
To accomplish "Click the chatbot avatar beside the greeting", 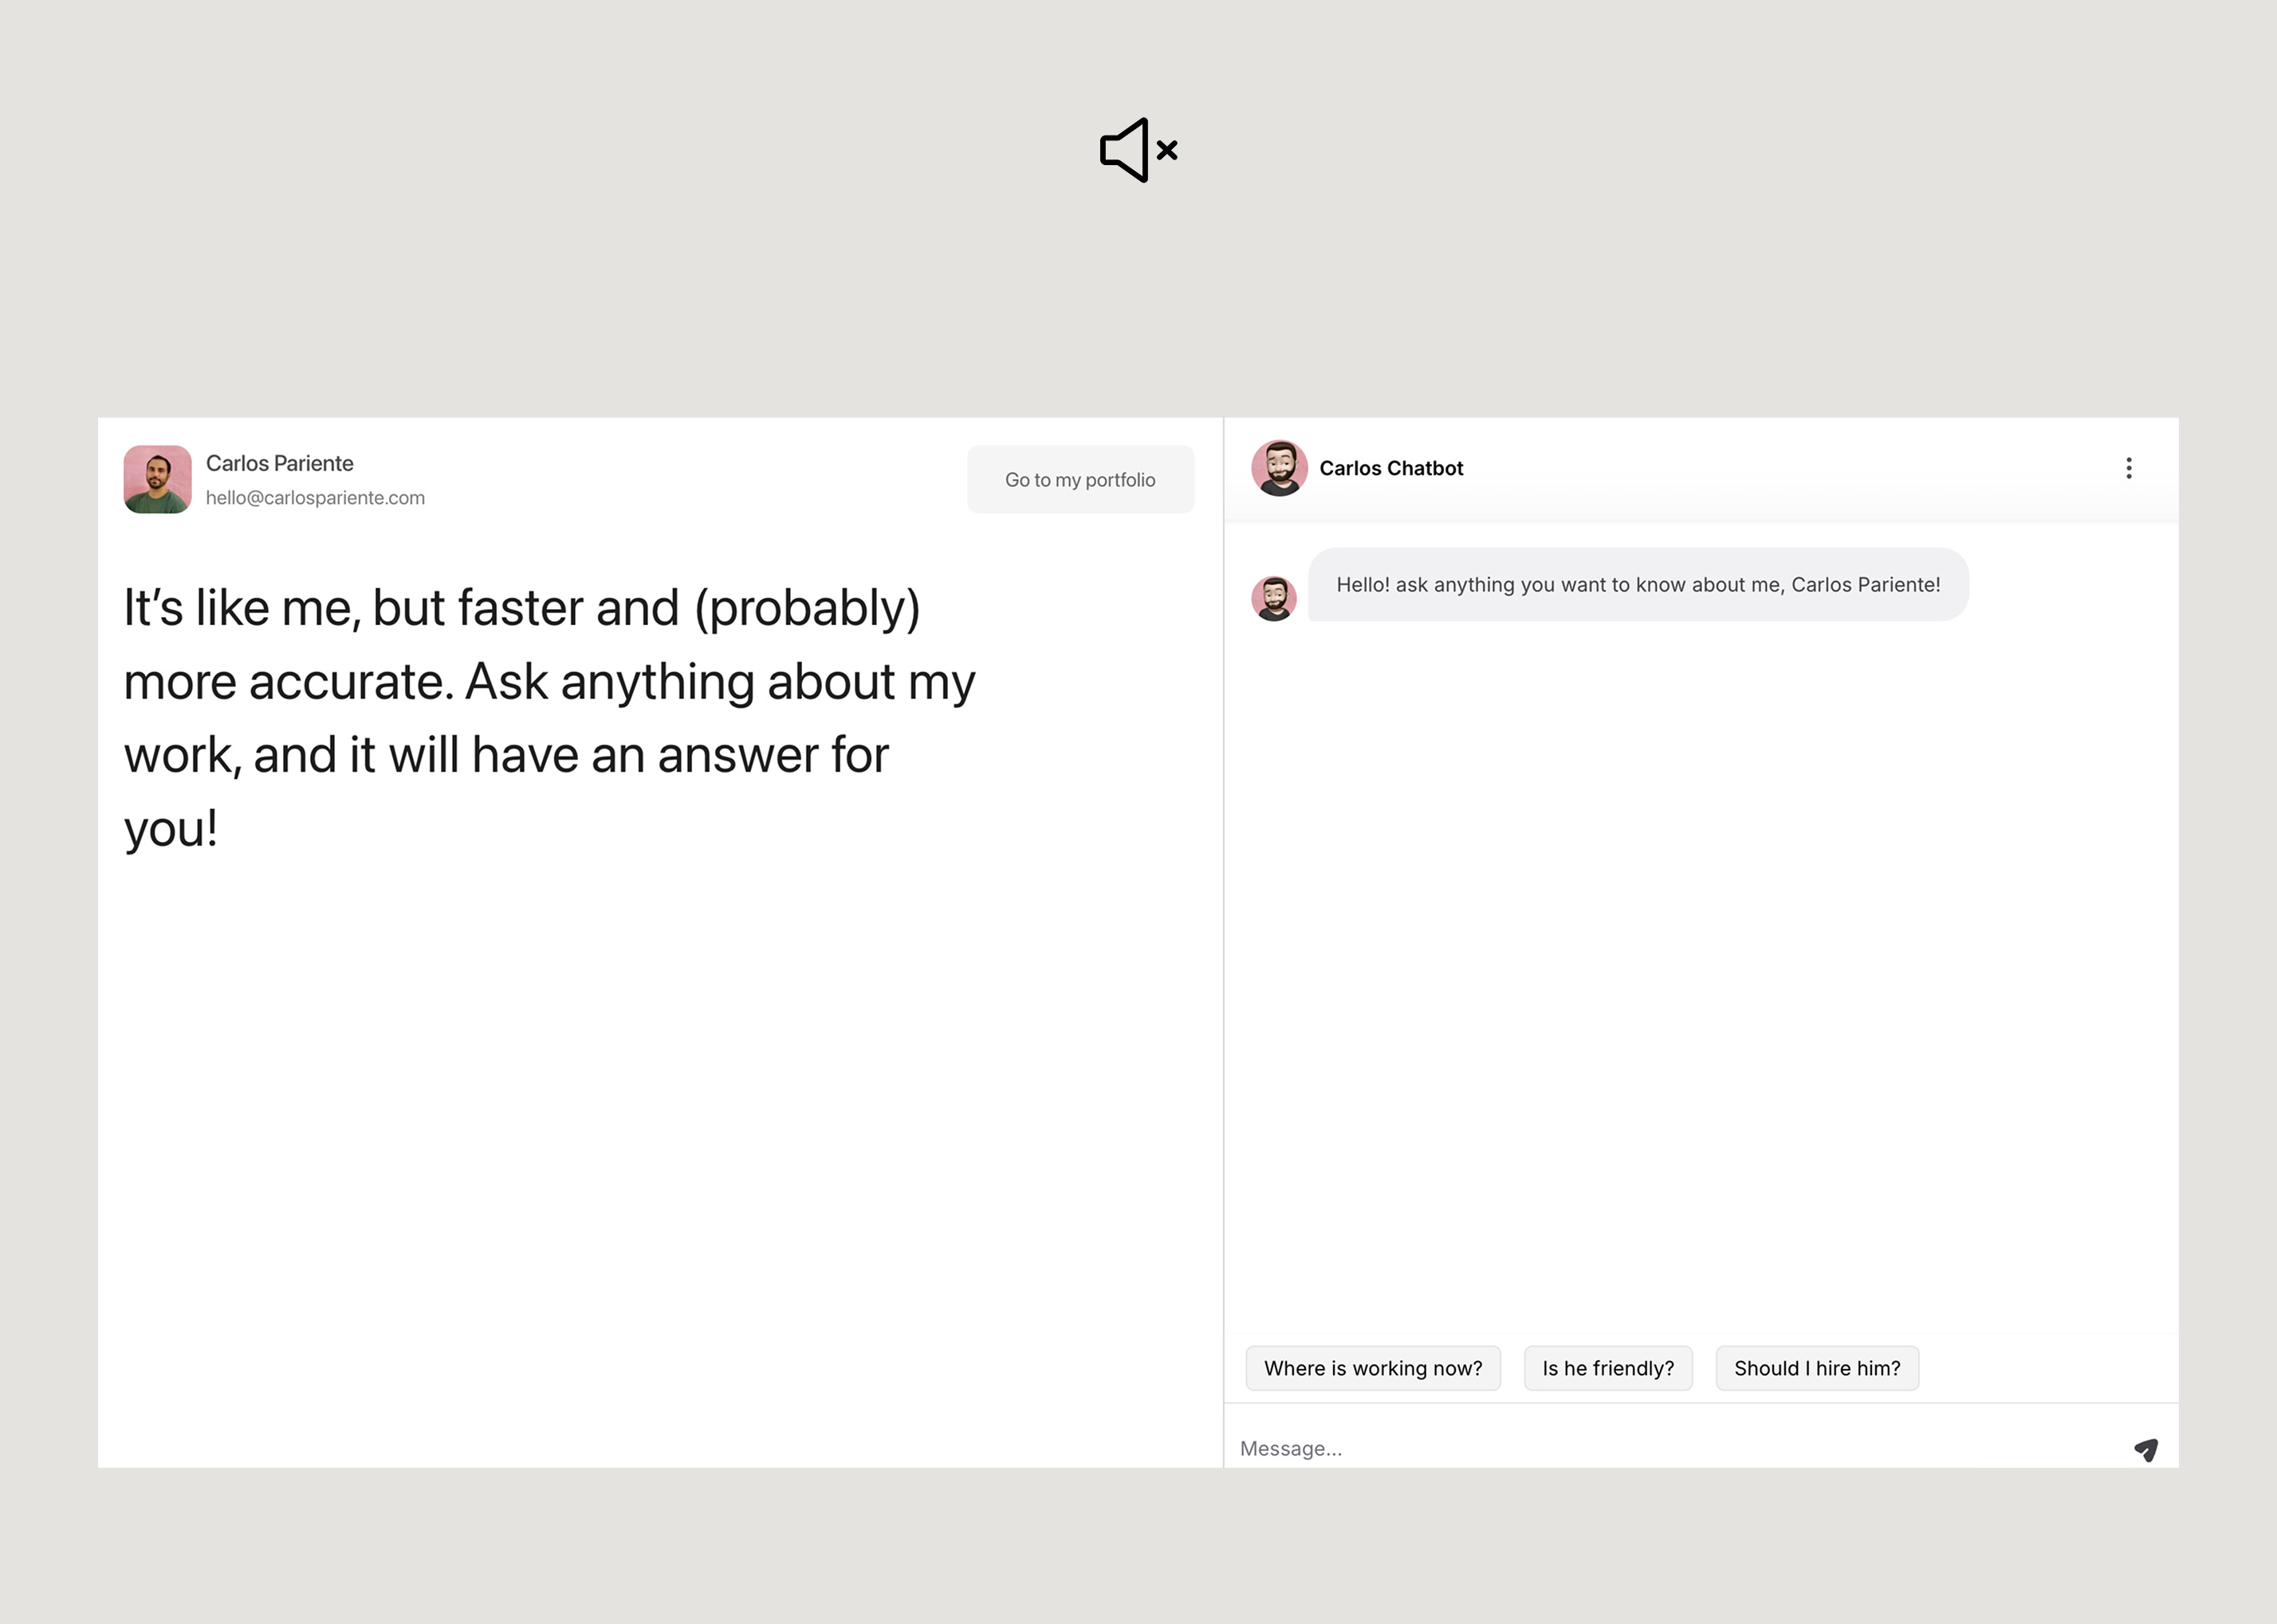I will (x=1274, y=598).
